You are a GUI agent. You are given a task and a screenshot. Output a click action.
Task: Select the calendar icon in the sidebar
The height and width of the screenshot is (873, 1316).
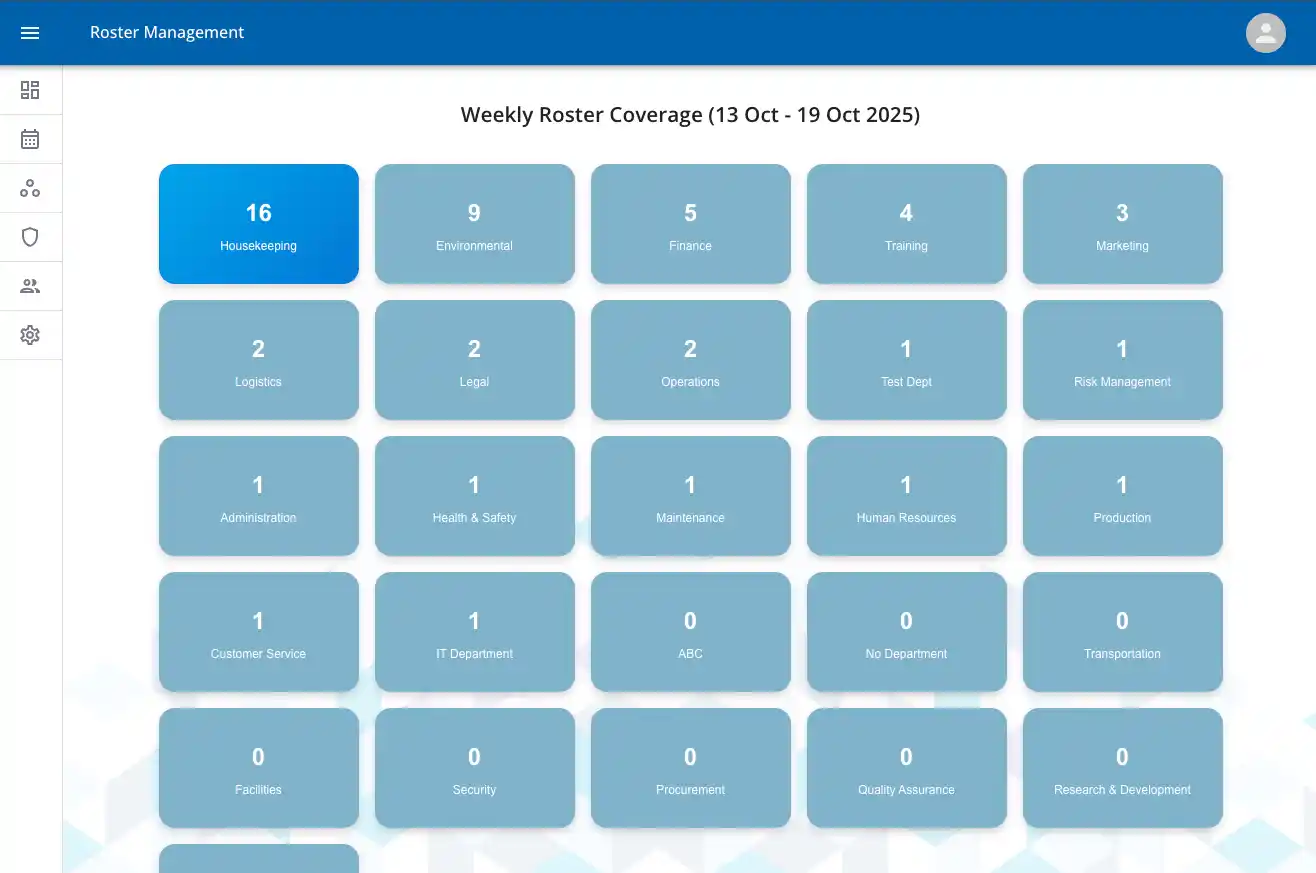[x=30, y=139]
